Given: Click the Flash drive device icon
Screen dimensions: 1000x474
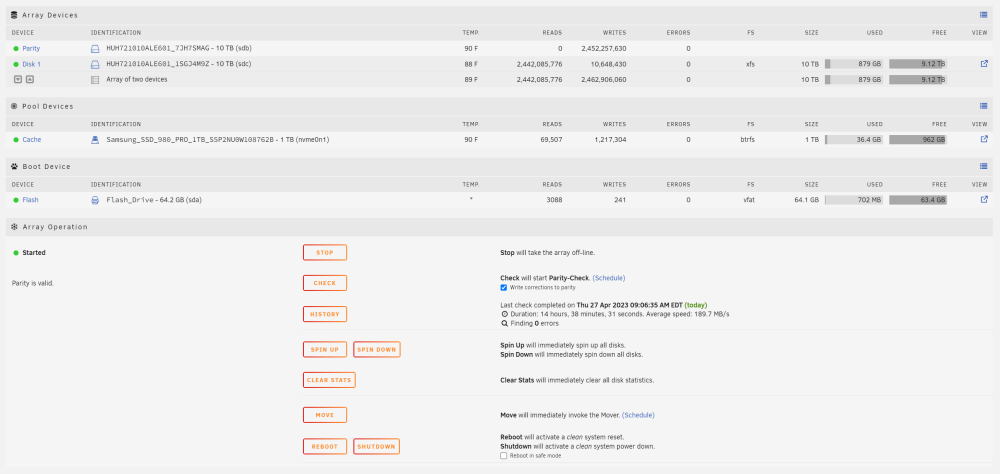Looking at the screenshot, I should click(x=95, y=200).
